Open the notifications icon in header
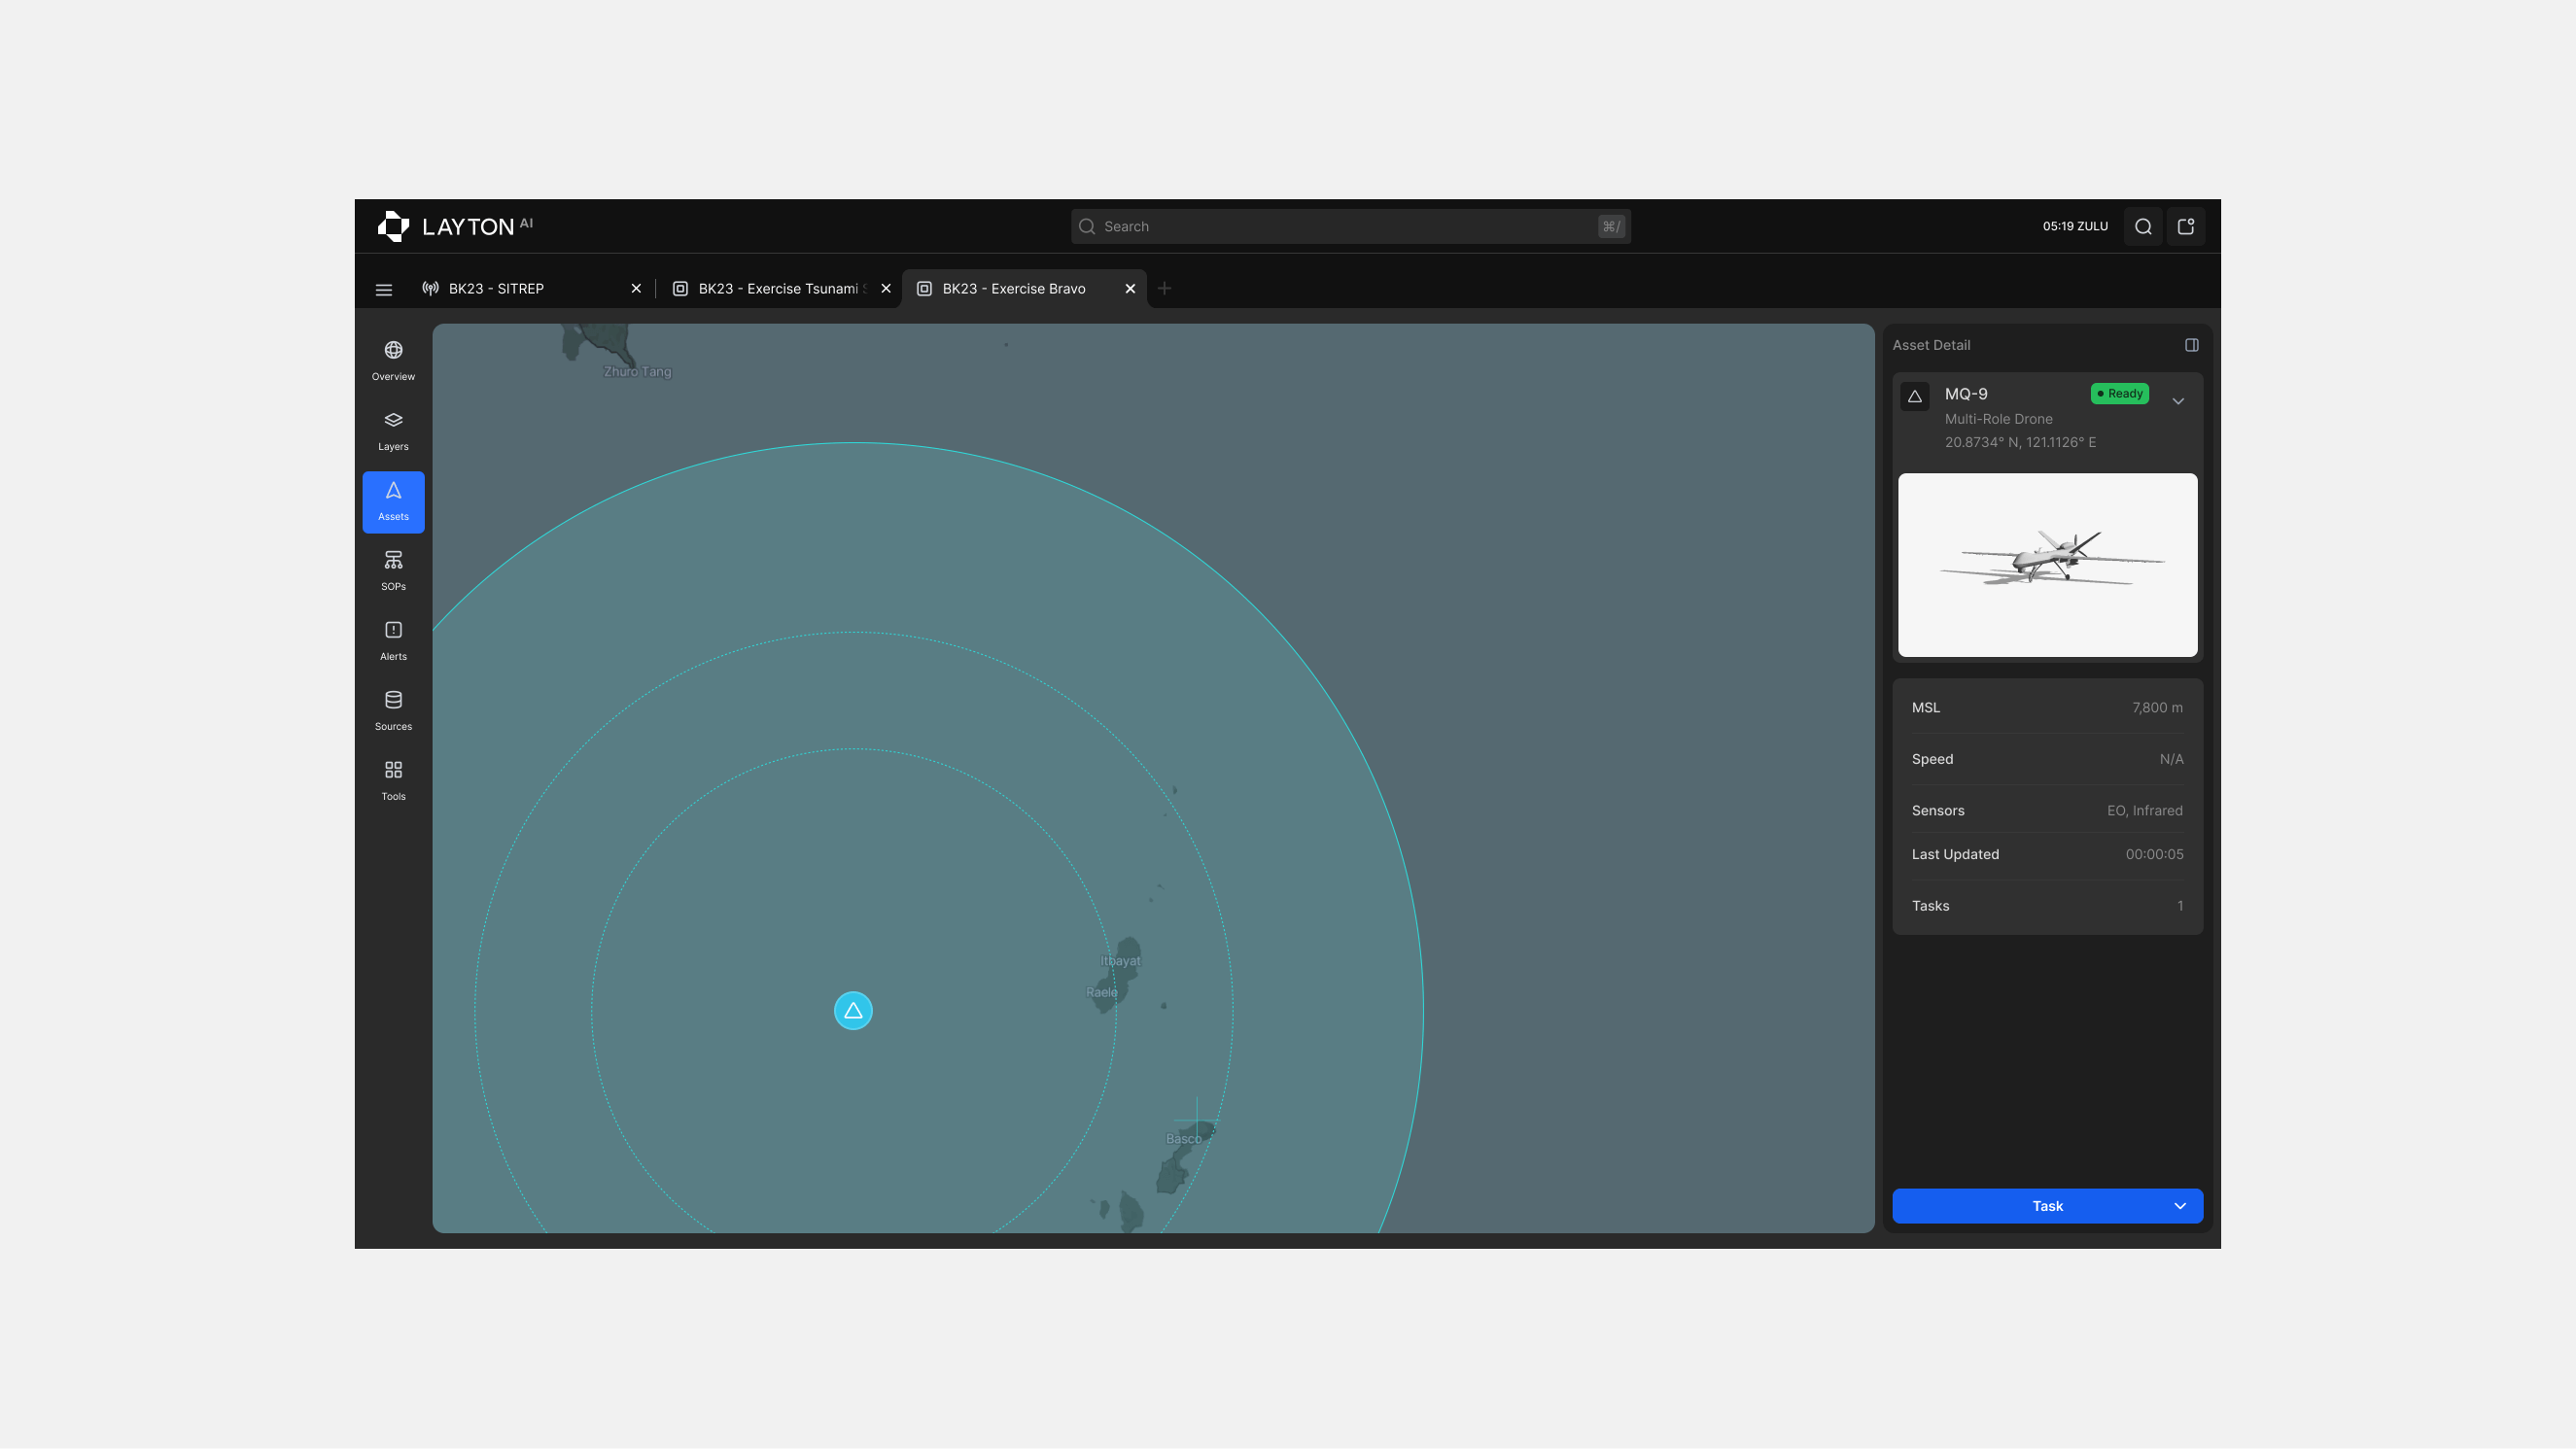The height and width of the screenshot is (1449, 2576). coord(2186,226)
